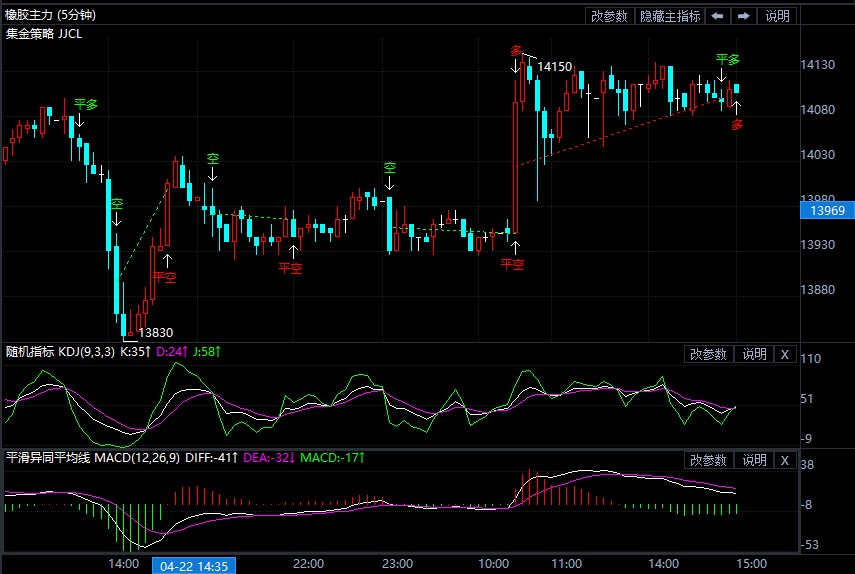Open the KDJ panel 说明 help
Screen dimensions: 855x574
click(x=753, y=354)
